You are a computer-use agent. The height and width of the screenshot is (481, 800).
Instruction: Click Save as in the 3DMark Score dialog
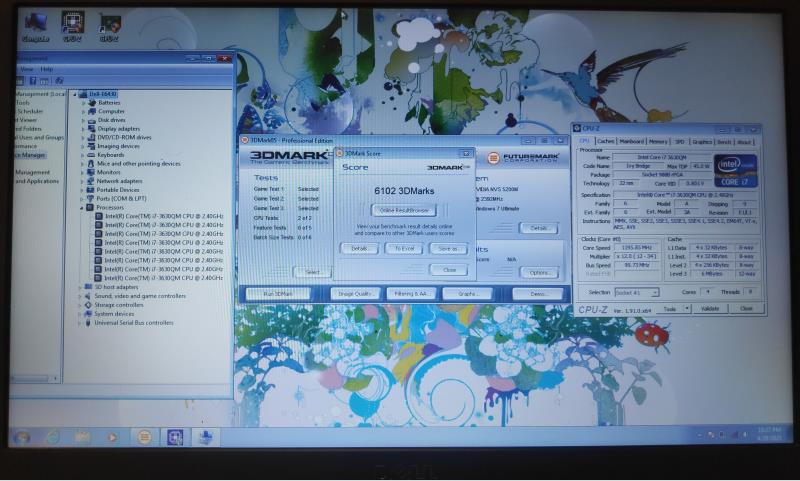click(448, 248)
